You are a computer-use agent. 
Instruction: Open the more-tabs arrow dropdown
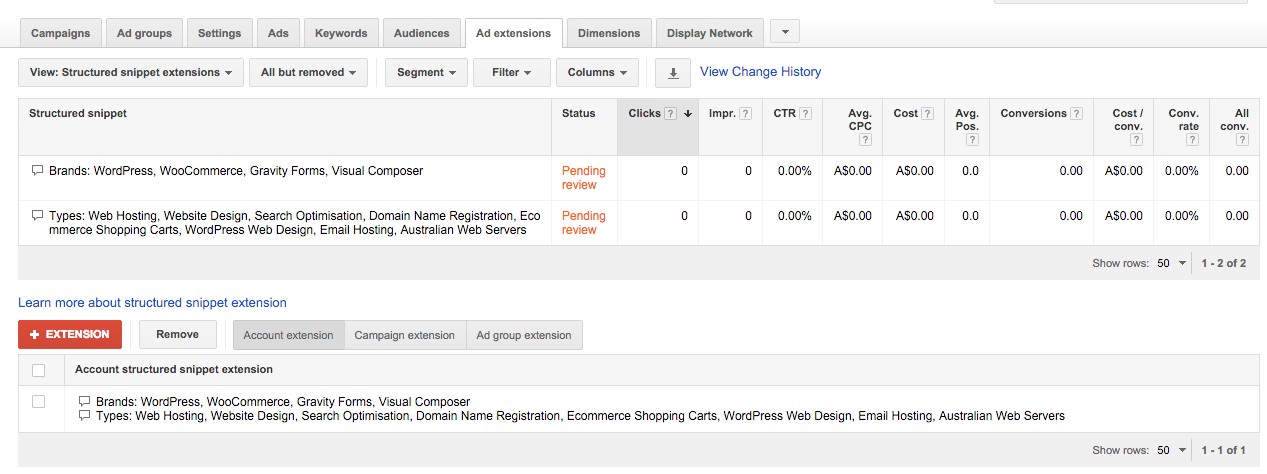pyautogui.click(x=785, y=32)
